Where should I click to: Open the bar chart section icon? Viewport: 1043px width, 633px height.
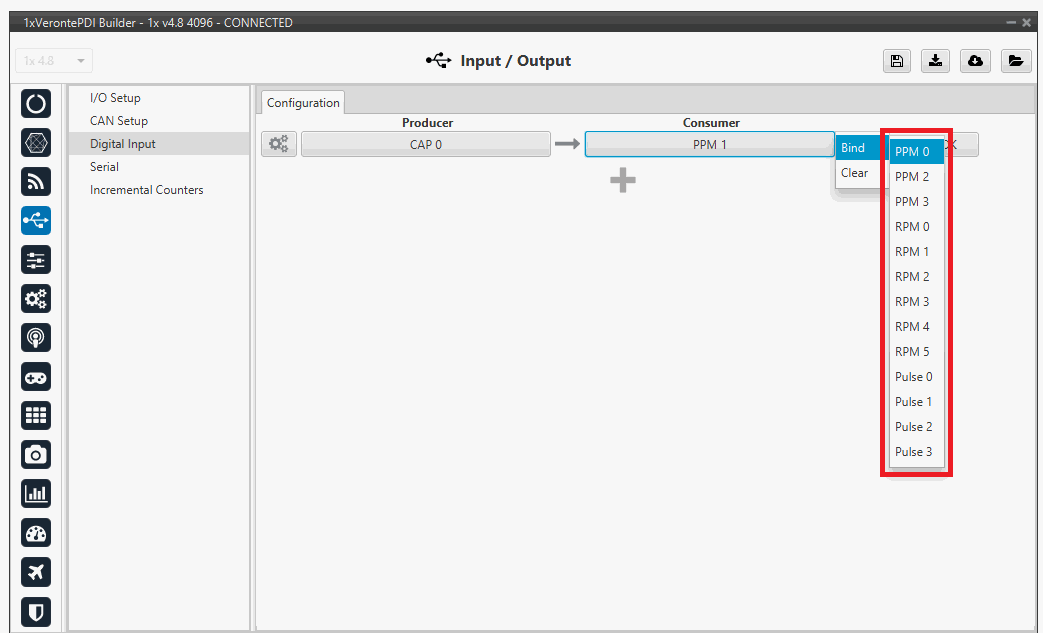point(36,494)
